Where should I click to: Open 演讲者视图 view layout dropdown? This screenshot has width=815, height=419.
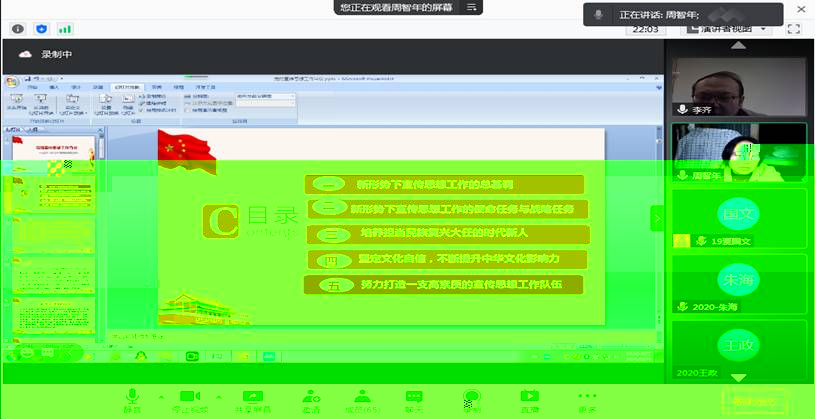click(x=727, y=29)
